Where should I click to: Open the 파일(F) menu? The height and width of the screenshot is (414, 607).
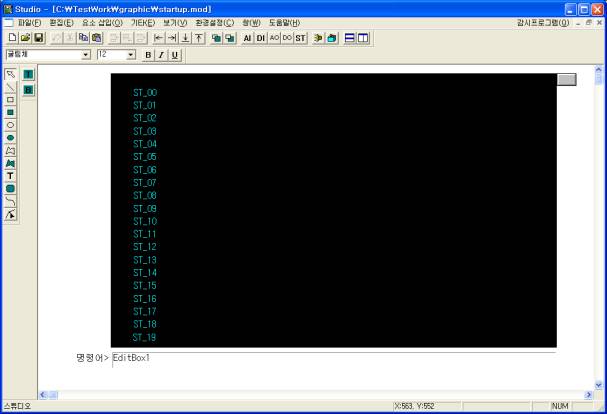coord(29,22)
